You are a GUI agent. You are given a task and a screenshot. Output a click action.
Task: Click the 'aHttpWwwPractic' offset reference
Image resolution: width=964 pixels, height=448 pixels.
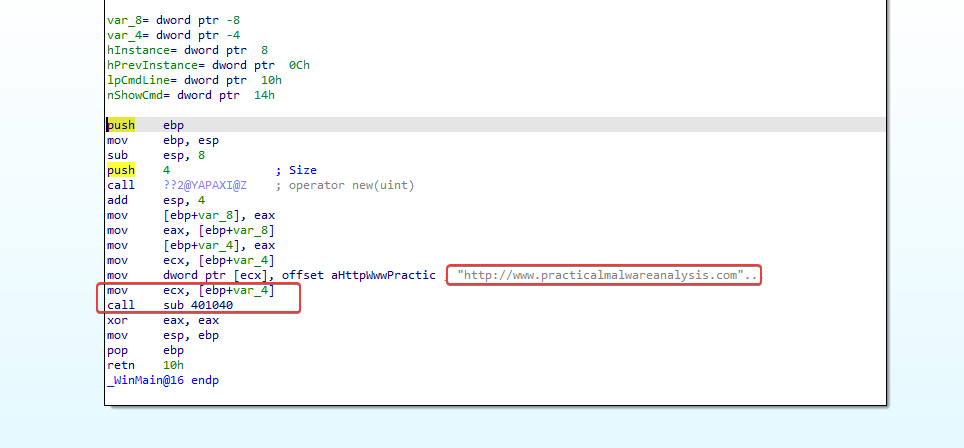click(384, 275)
